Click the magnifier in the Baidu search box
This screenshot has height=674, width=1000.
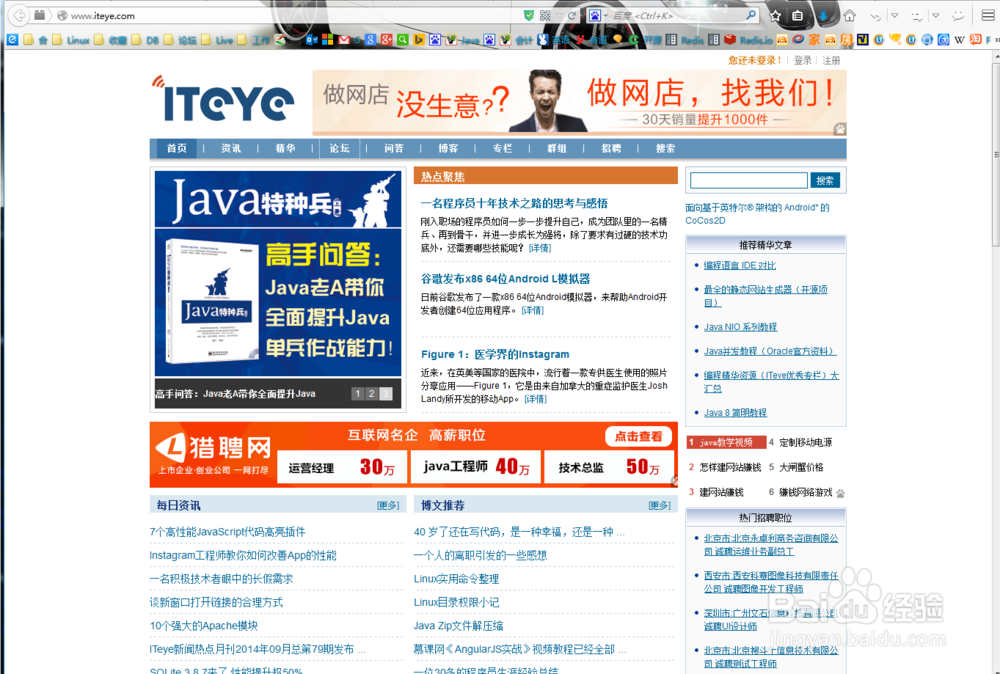pyautogui.click(x=751, y=15)
